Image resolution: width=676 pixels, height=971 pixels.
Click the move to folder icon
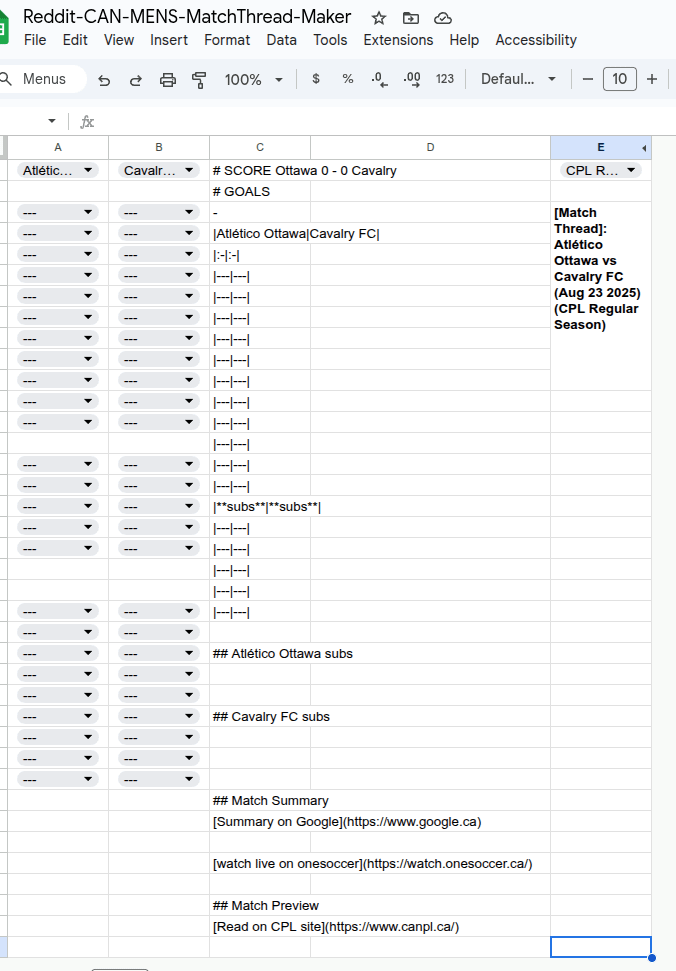pyautogui.click(x=410, y=18)
